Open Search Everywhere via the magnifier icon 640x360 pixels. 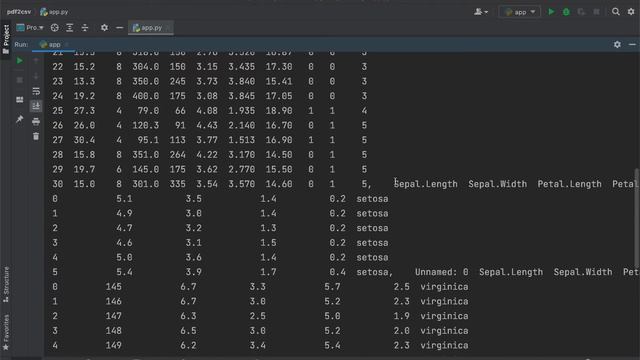[x=616, y=12]
